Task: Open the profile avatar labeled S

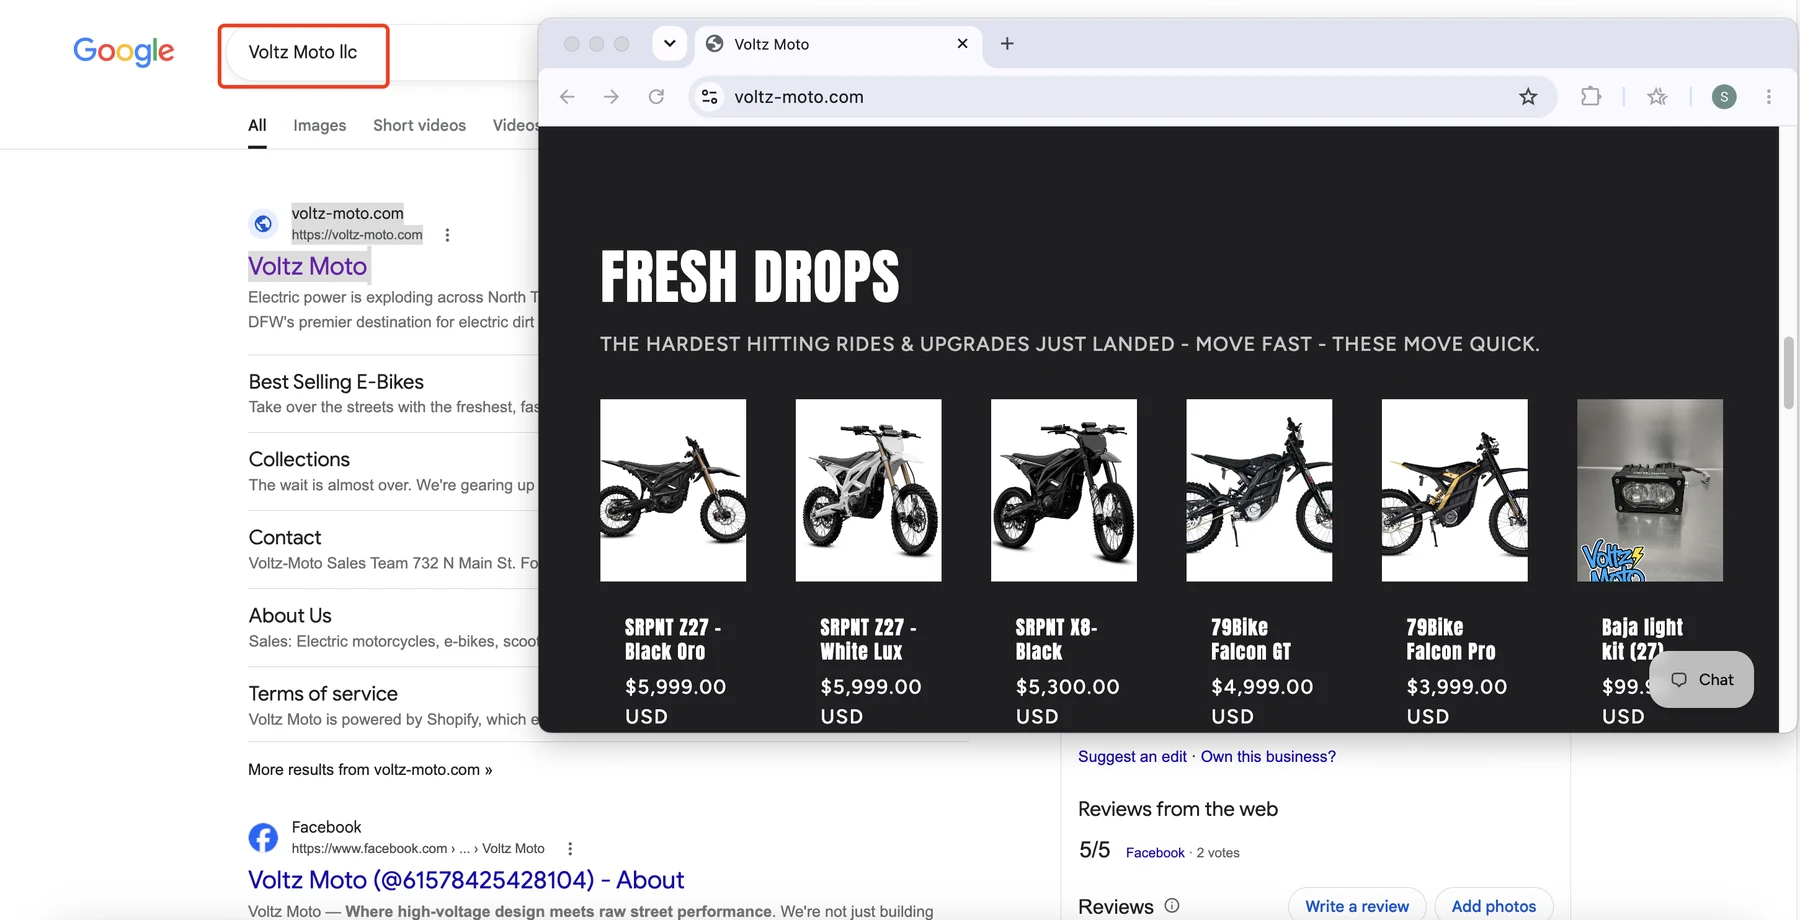Action: tap(1724, 97)
